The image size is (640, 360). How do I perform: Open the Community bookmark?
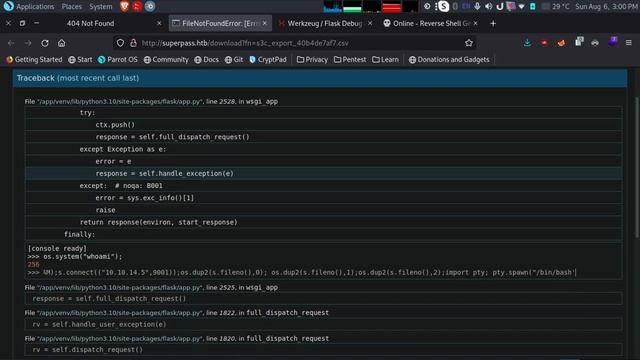tap(166, 60)
